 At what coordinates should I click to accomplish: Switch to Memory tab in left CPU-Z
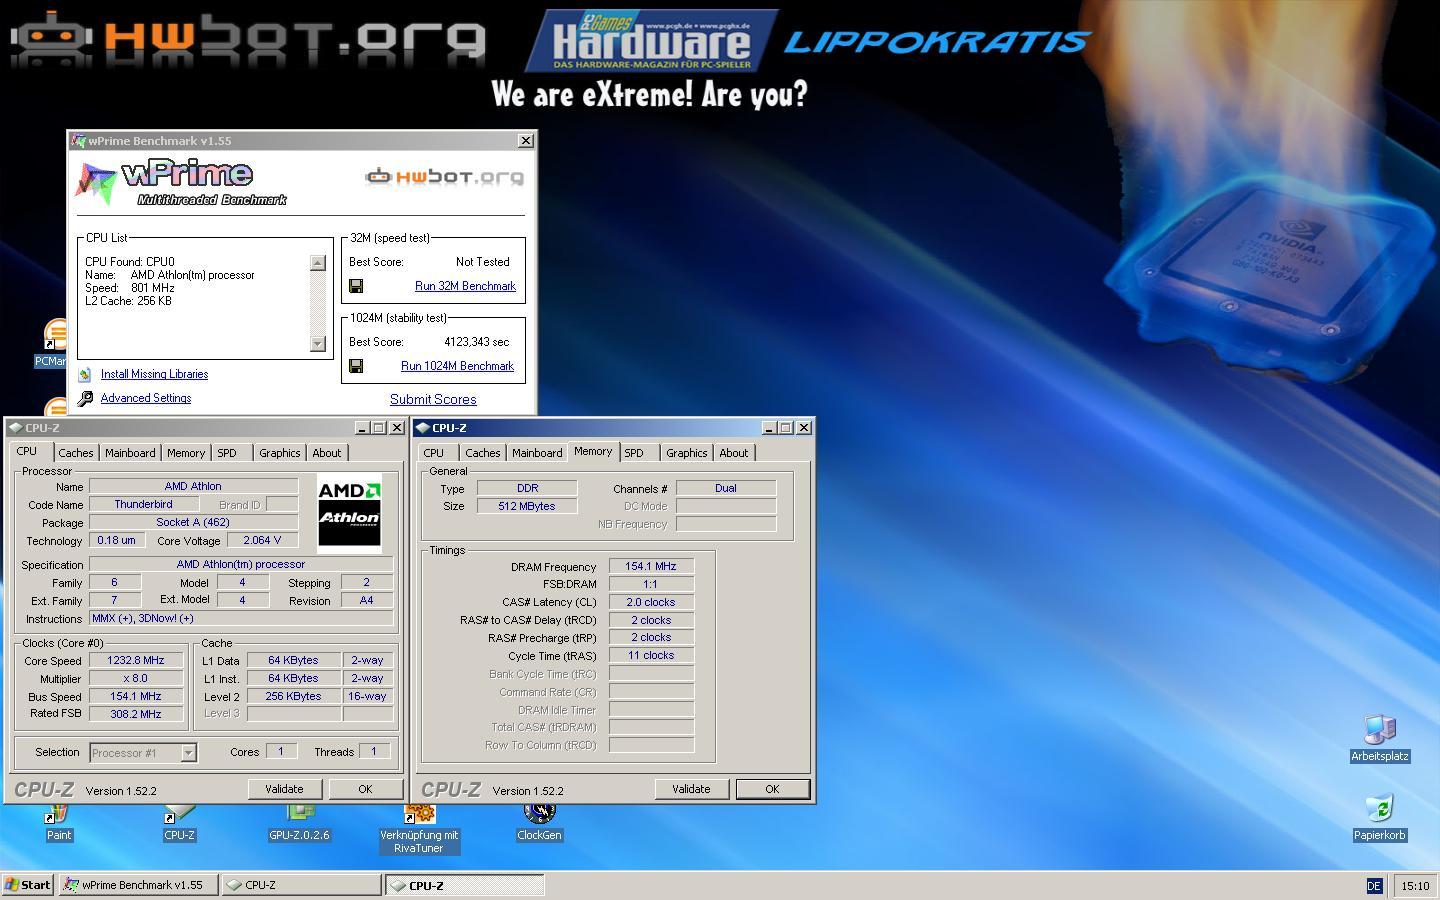pos(186,453)
